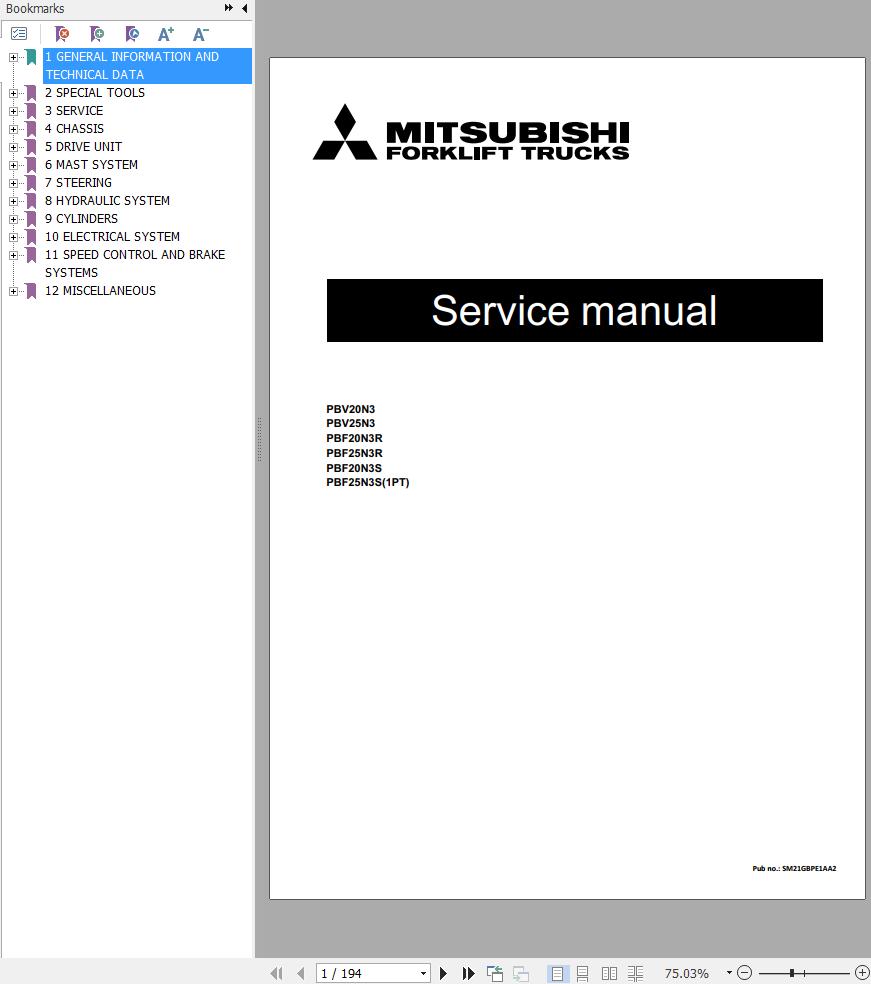
Task: Click the delete bookmark icon
Action: pyautogui.click(x=61, y=34)
